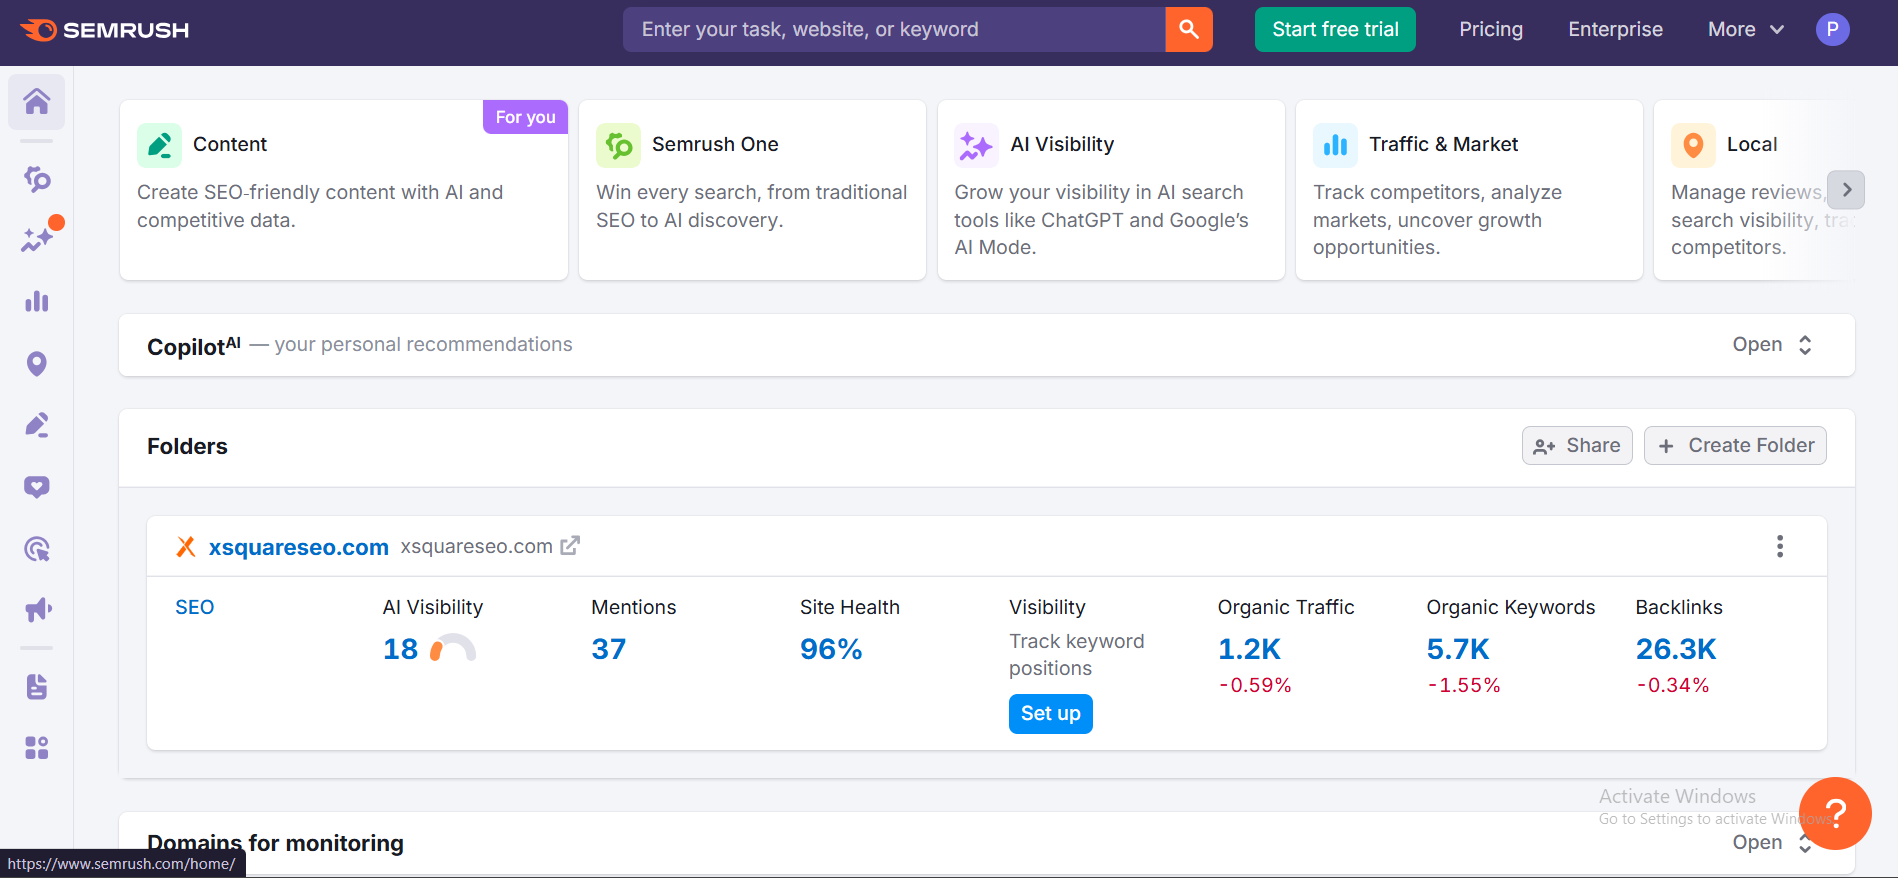Click the -1.55% organic keywords change
Viewport: 1898px width, 878px height.
(x=1464, y=685)
